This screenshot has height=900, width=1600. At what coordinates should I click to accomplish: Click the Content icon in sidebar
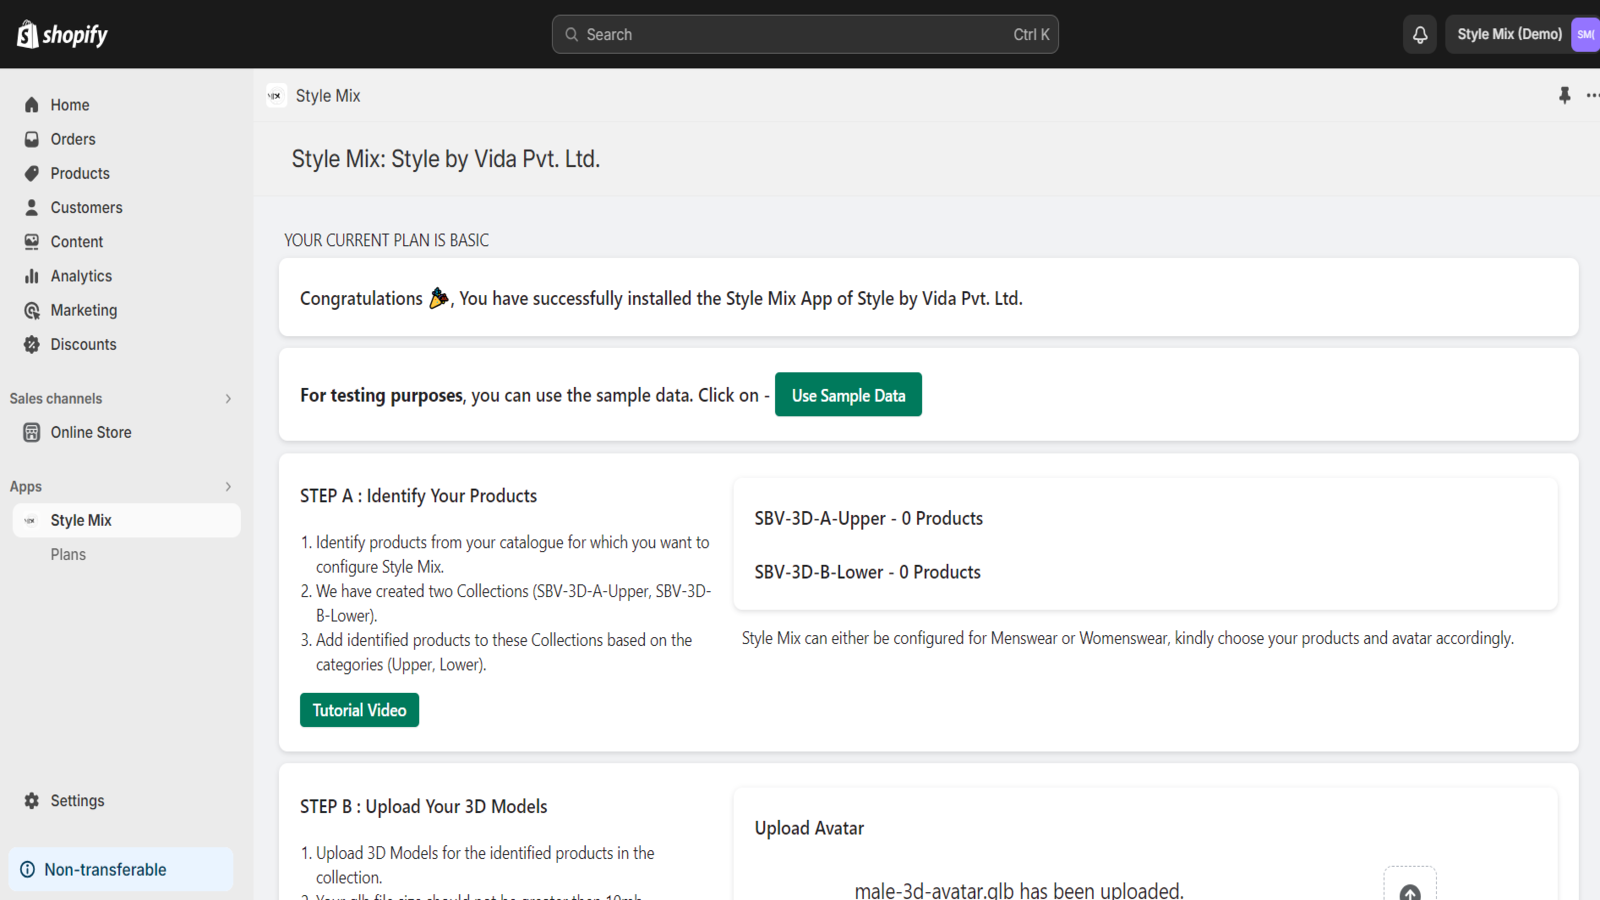[32, 242]
